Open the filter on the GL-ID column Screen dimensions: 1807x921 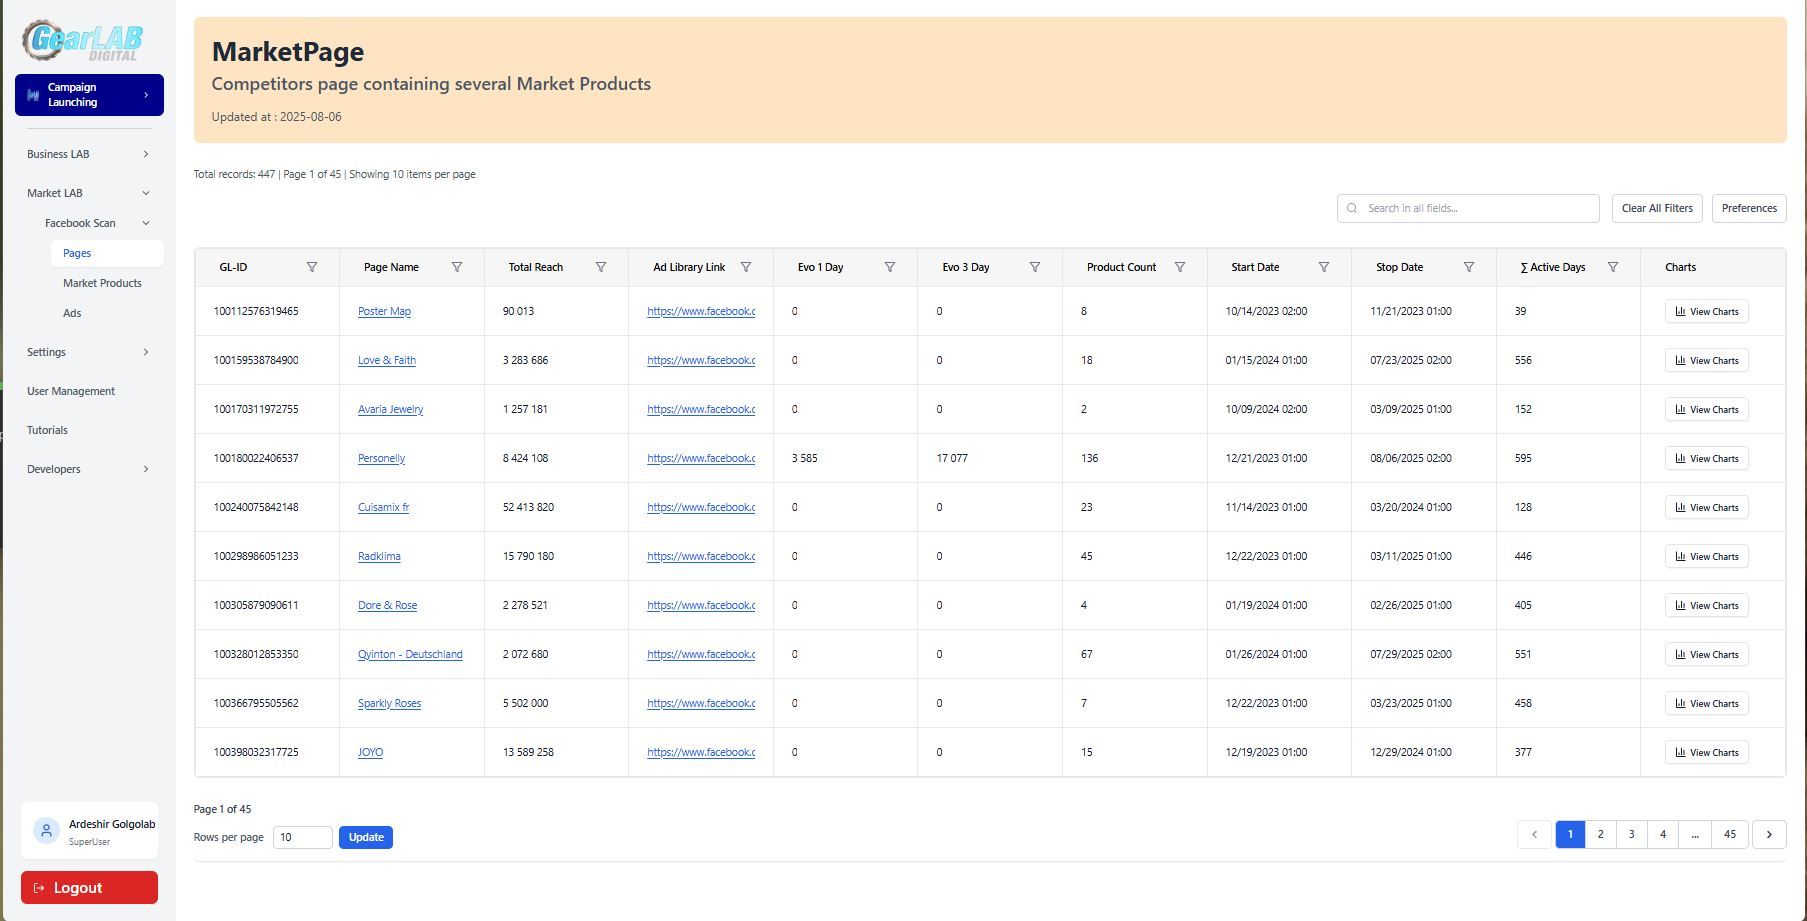tap(313, 267)
